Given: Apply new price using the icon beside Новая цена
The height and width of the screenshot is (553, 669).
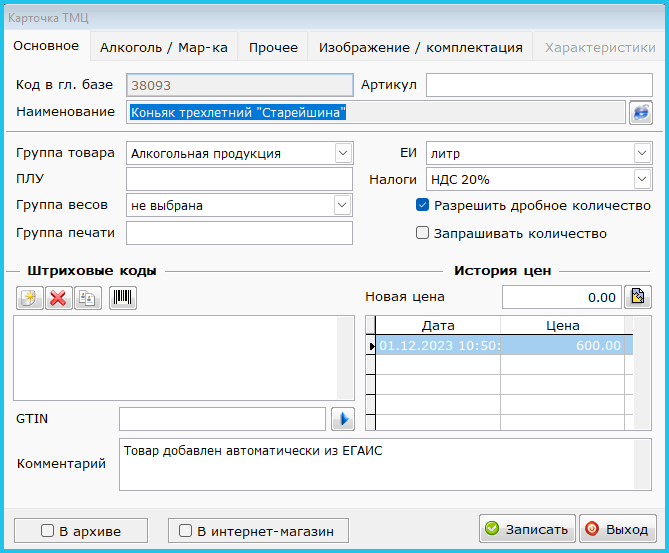Looking at the screenshot, I should (x=638, y=297).
